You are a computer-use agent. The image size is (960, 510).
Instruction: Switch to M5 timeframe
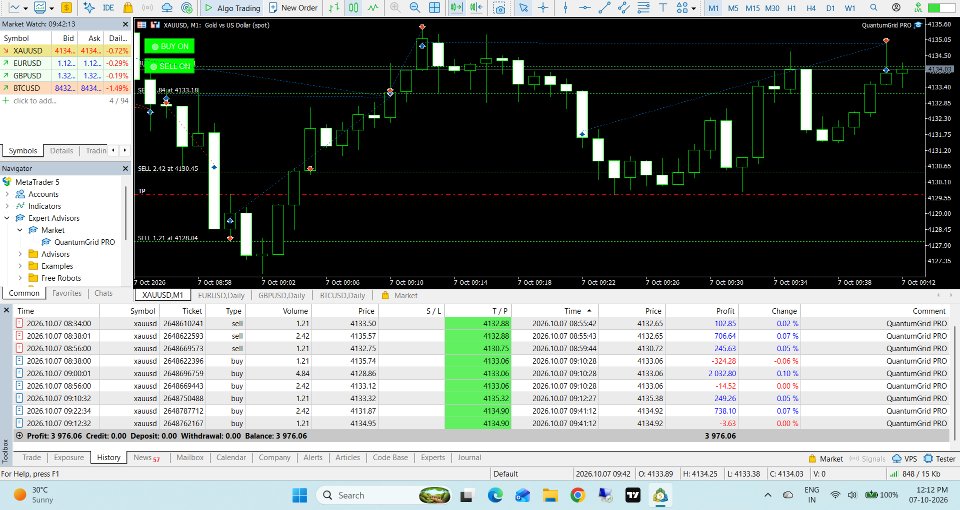(x=733, y=8)
